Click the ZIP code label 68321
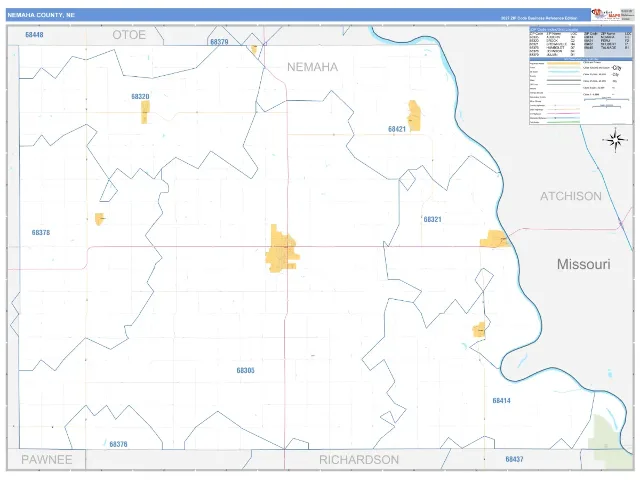Viewport: 640px width, 480px height. tap(432, 219)
